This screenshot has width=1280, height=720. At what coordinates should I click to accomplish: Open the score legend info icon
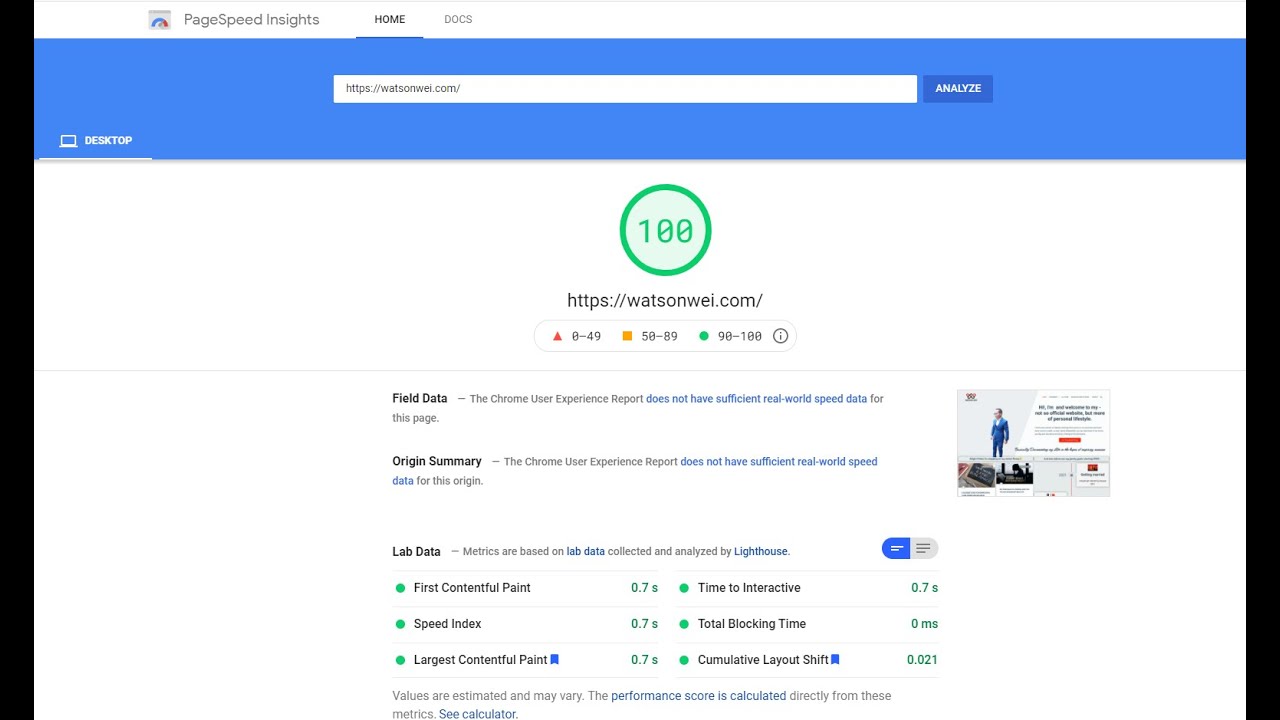[781, 336]
